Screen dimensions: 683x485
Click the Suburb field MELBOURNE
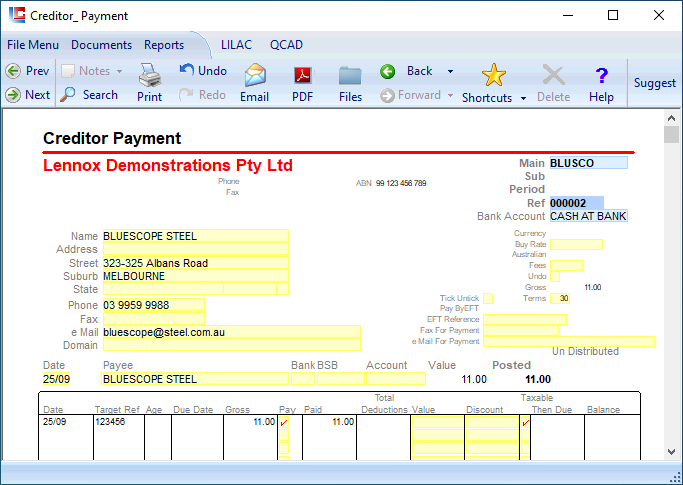tap(196, 276)
